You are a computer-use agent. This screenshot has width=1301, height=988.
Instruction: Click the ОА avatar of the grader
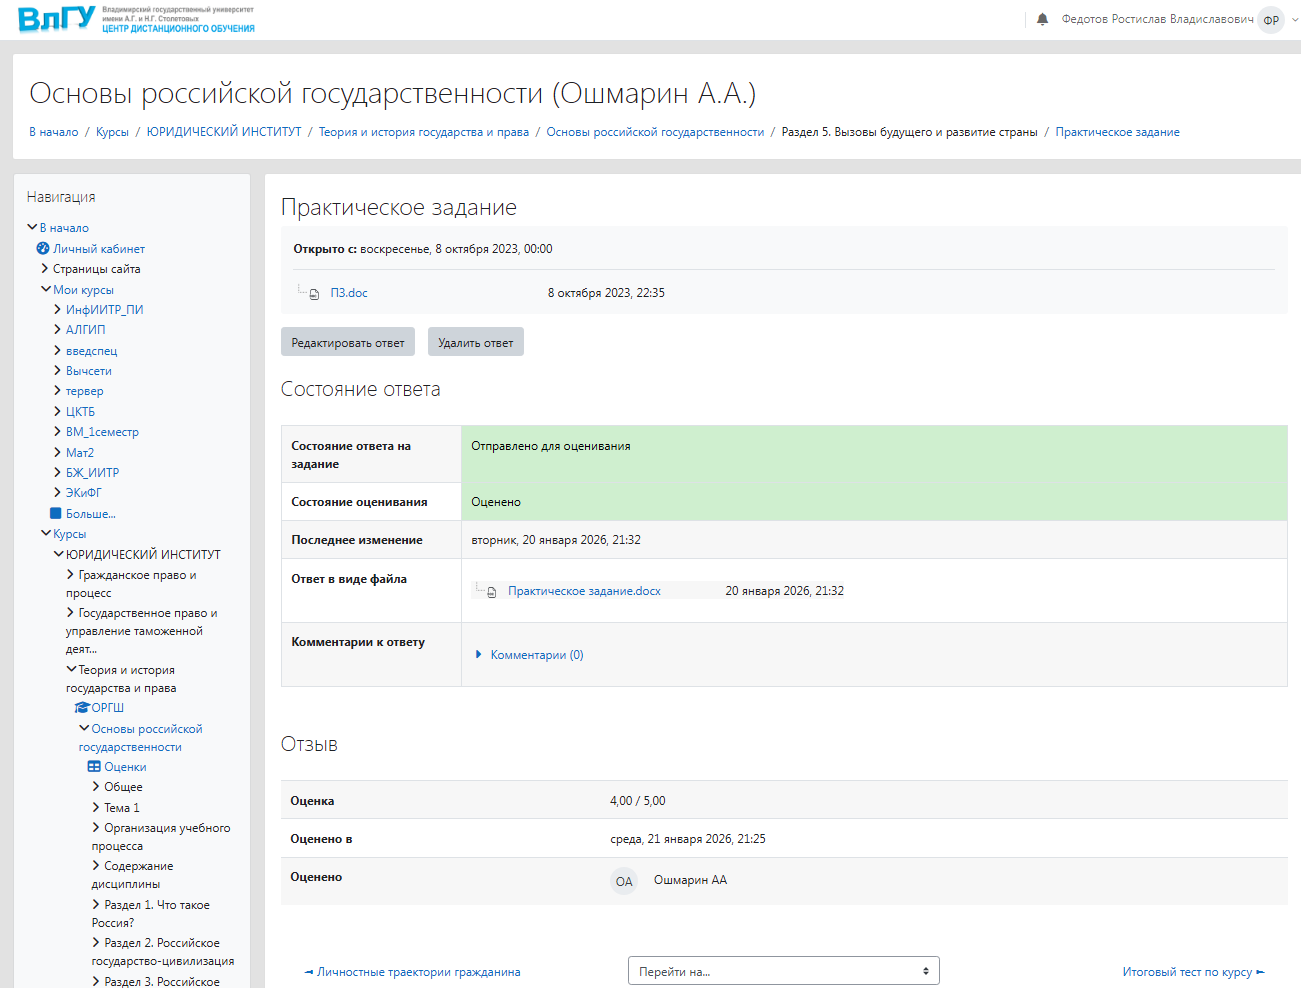pyautogui.click(x=624, y=881)
